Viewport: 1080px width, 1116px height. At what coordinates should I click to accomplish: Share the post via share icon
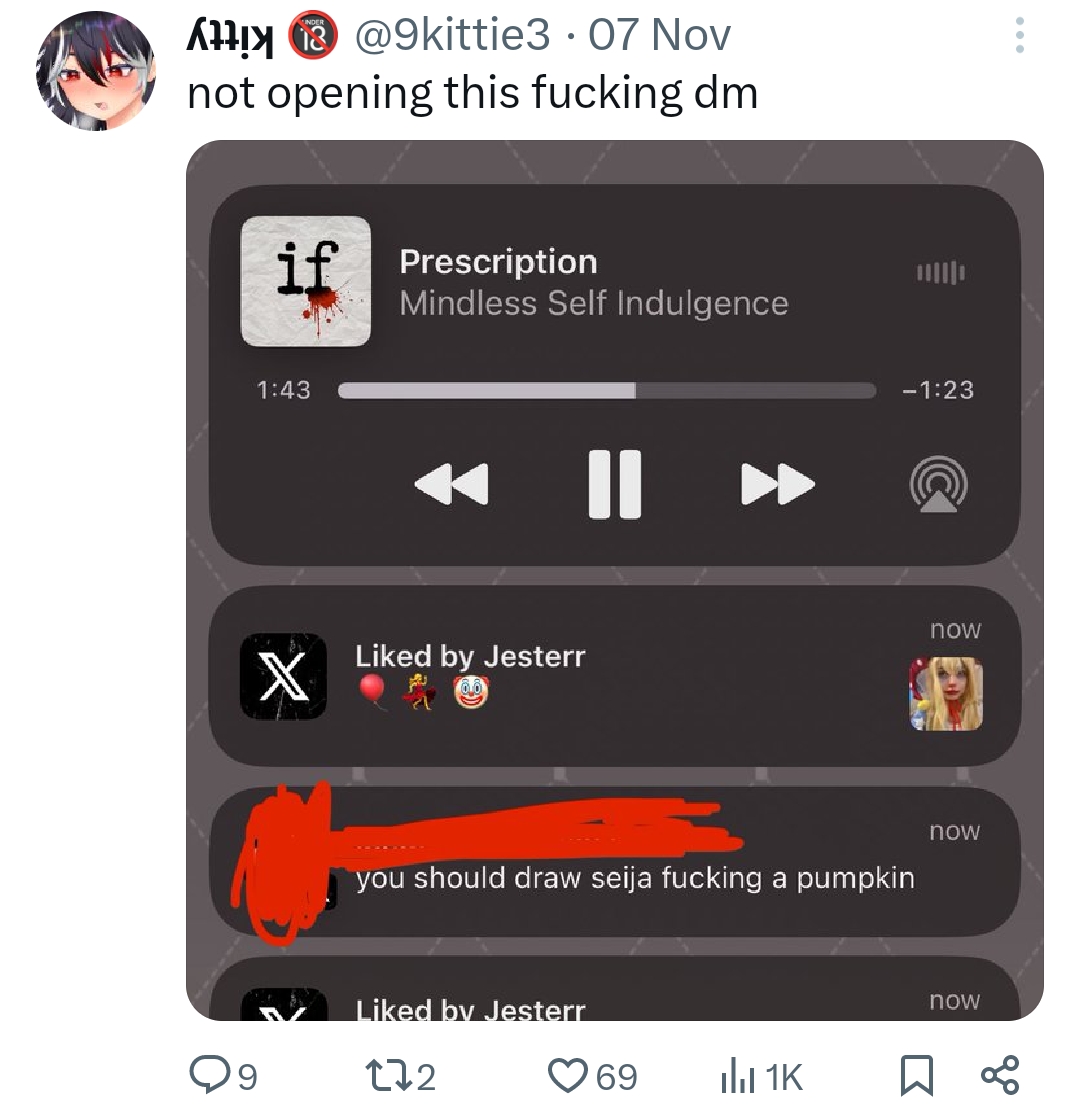pyautogui.click(x=1000, y=1075)
